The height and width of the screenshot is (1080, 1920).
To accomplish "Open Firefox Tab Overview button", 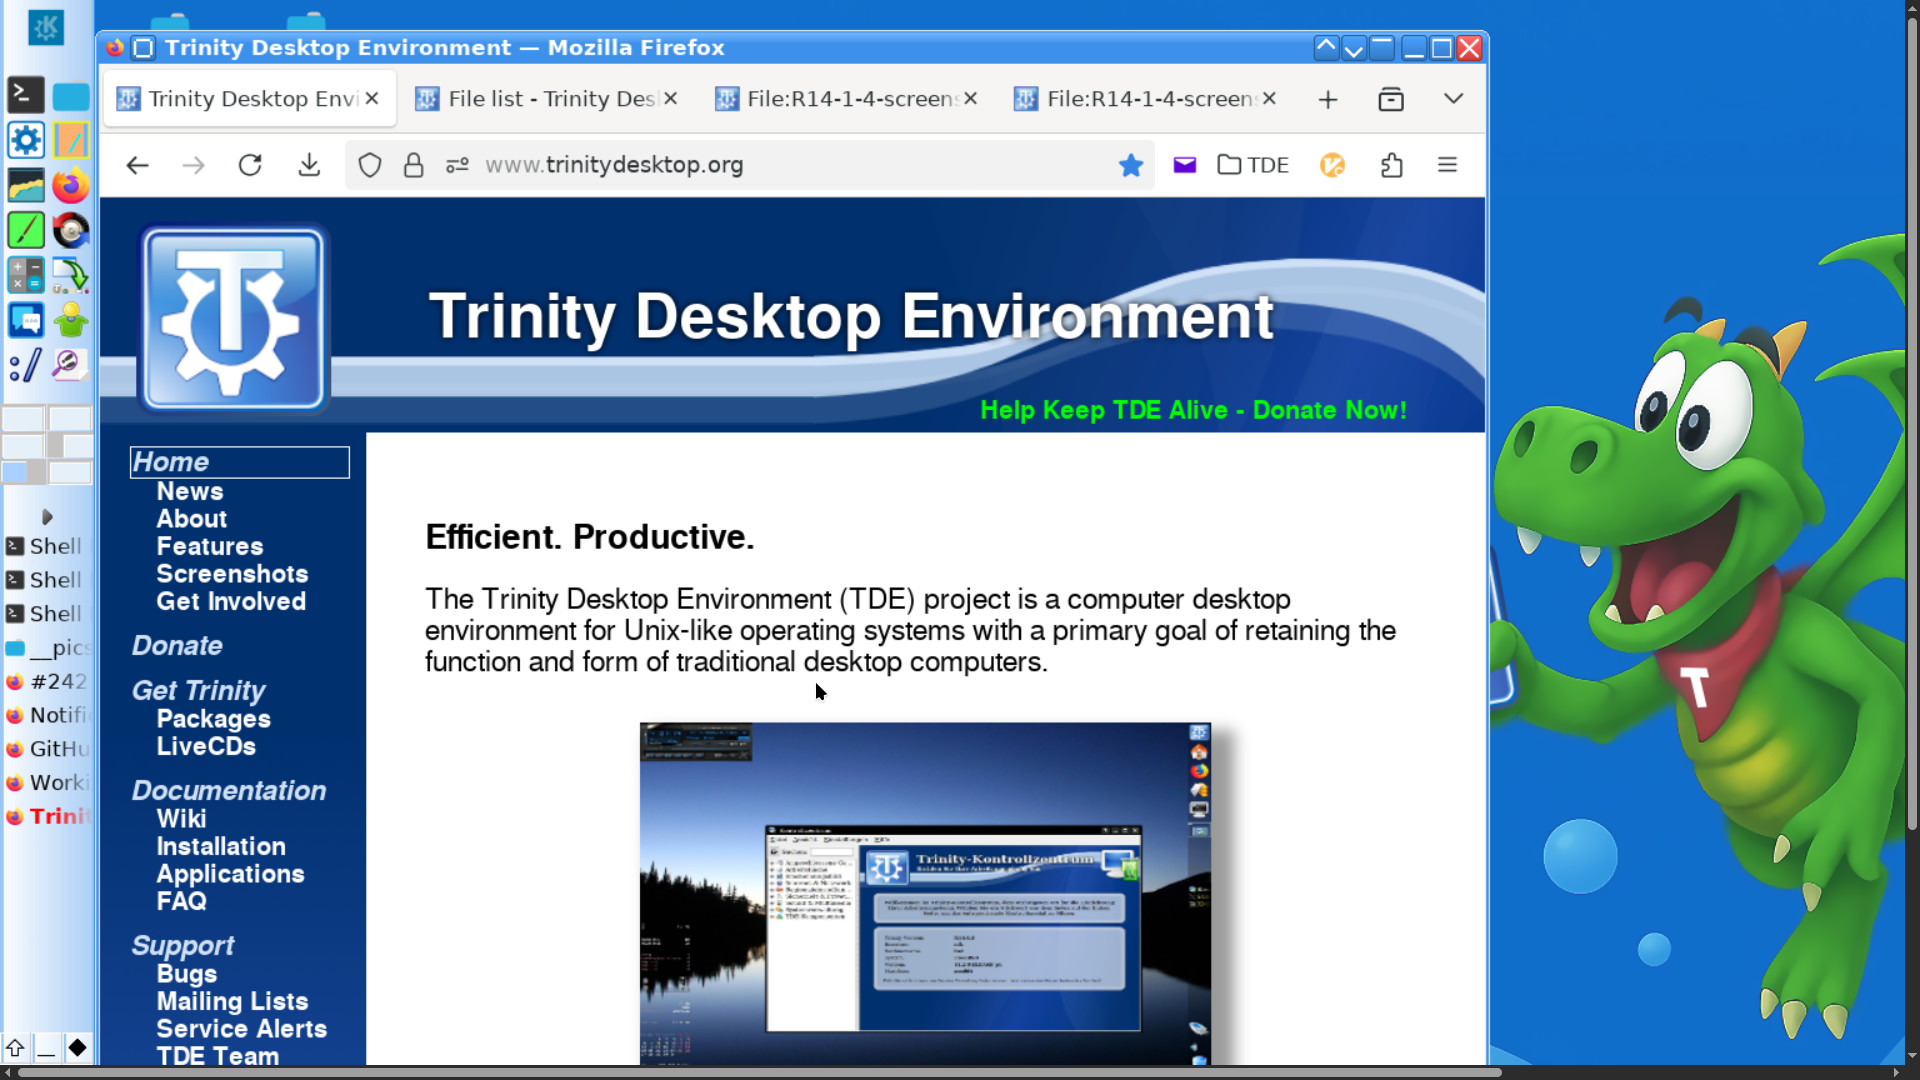I will pos(1391,99).
